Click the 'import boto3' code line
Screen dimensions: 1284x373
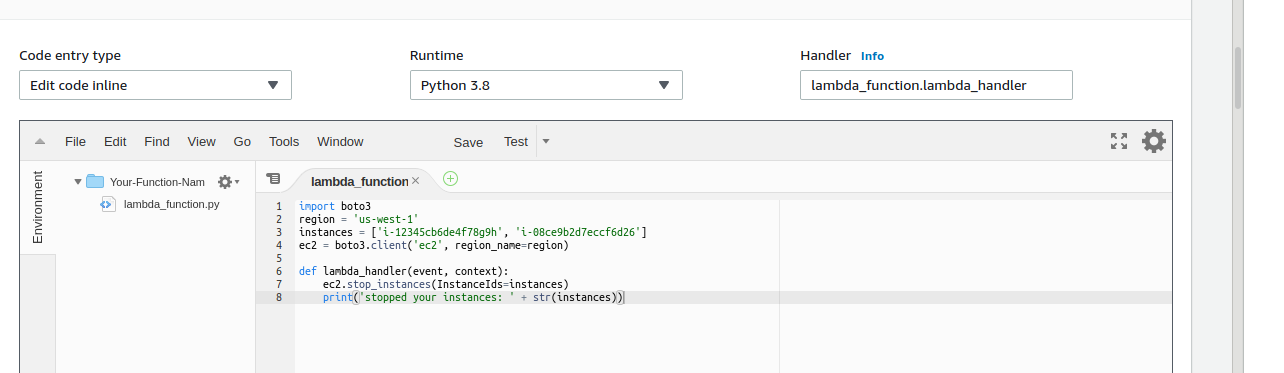(335, 206)
